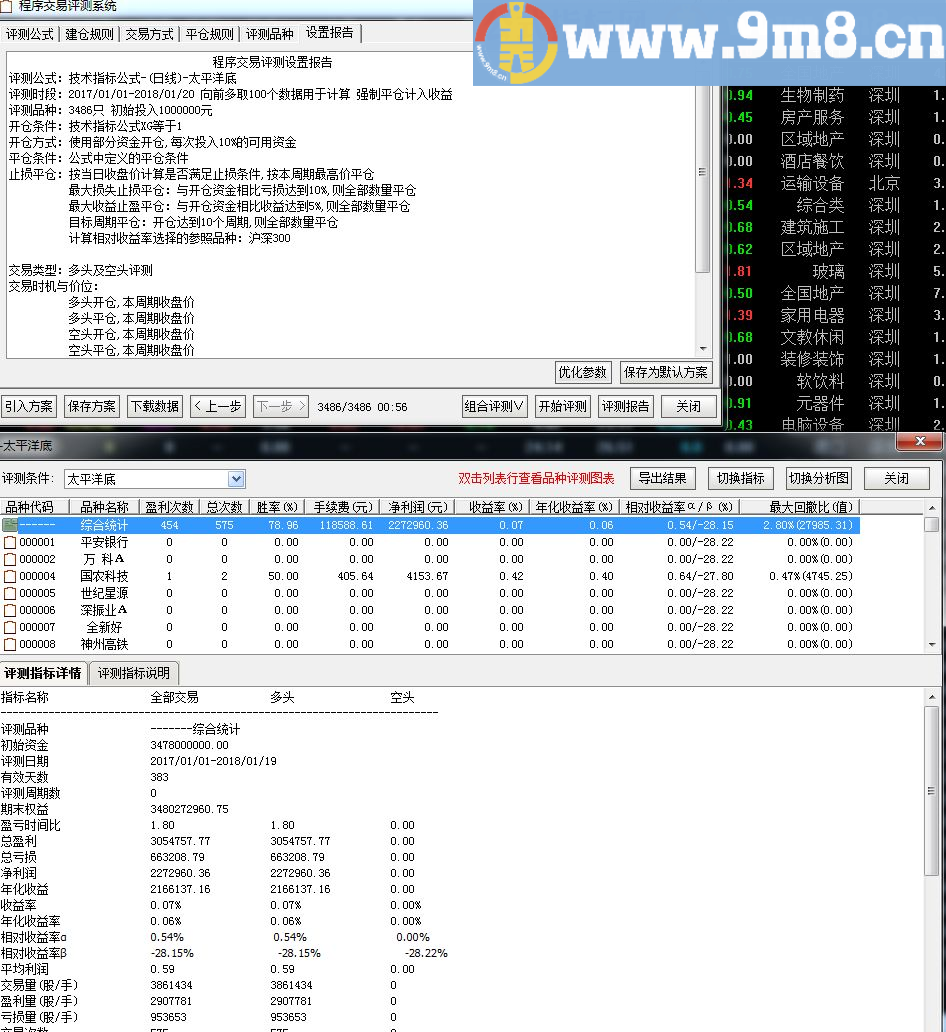The width and height of the screenshot is (946, 1032).
Task: Click the indicator details scrollbar thumb
Action: (x=932, y=791)
